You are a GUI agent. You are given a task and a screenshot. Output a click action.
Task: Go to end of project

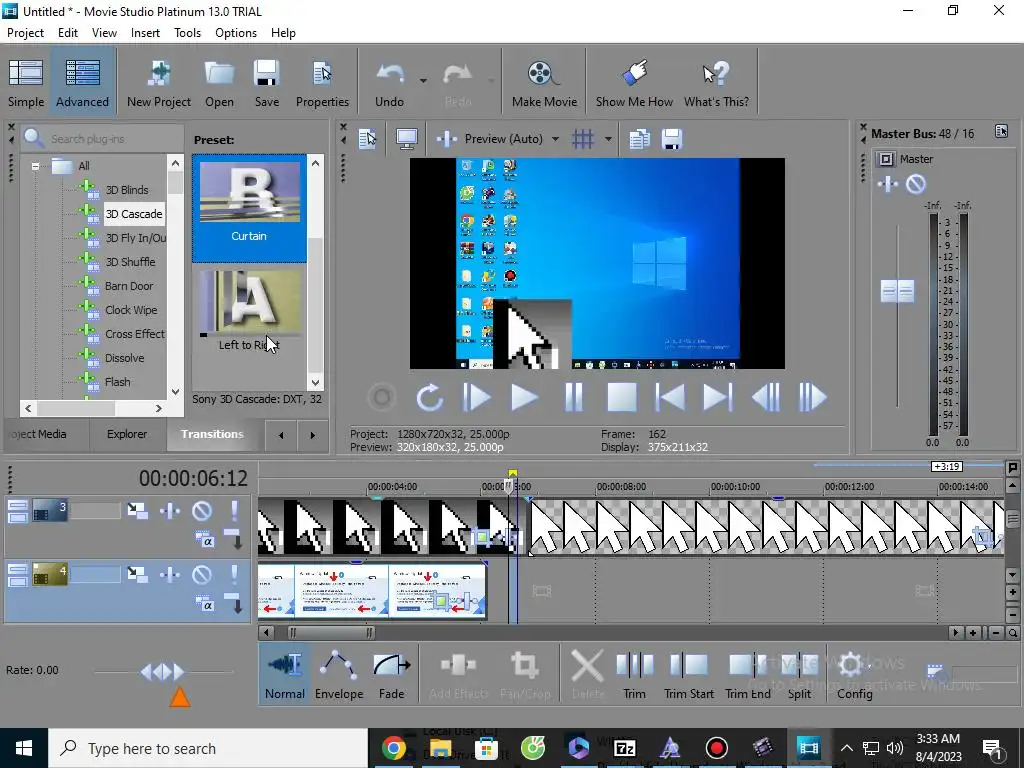(x=717, y=397)
